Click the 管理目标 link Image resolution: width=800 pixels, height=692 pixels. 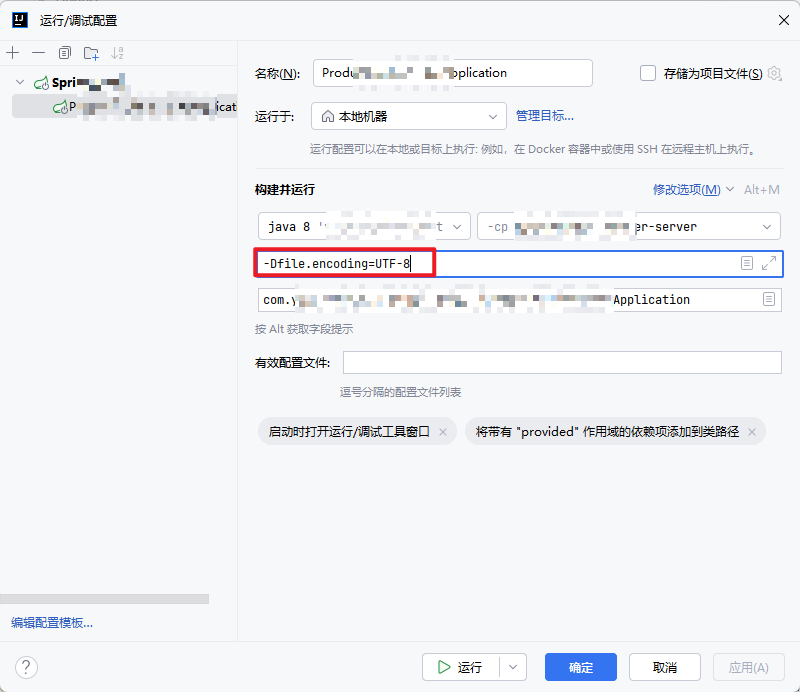(x=545, y=116)
